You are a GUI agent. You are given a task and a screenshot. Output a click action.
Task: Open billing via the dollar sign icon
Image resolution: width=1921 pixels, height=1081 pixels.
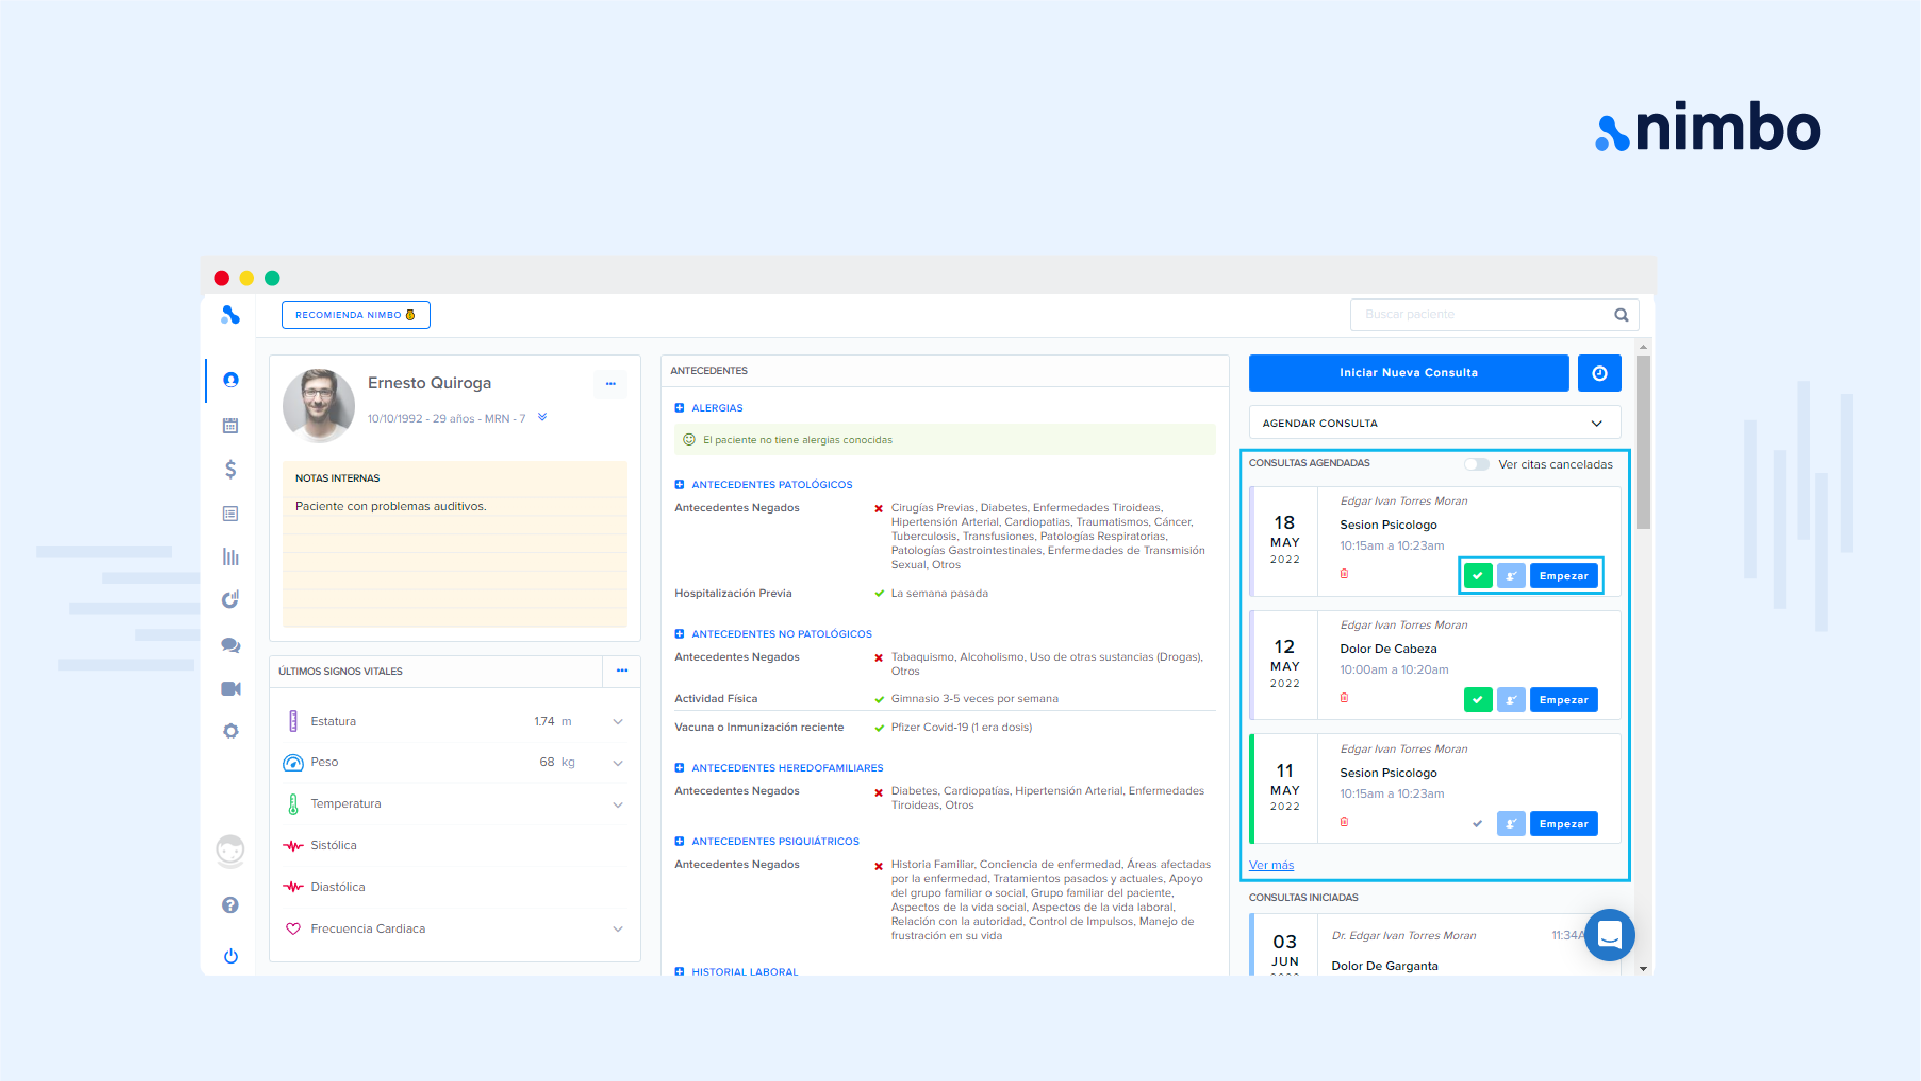[230, 469]
